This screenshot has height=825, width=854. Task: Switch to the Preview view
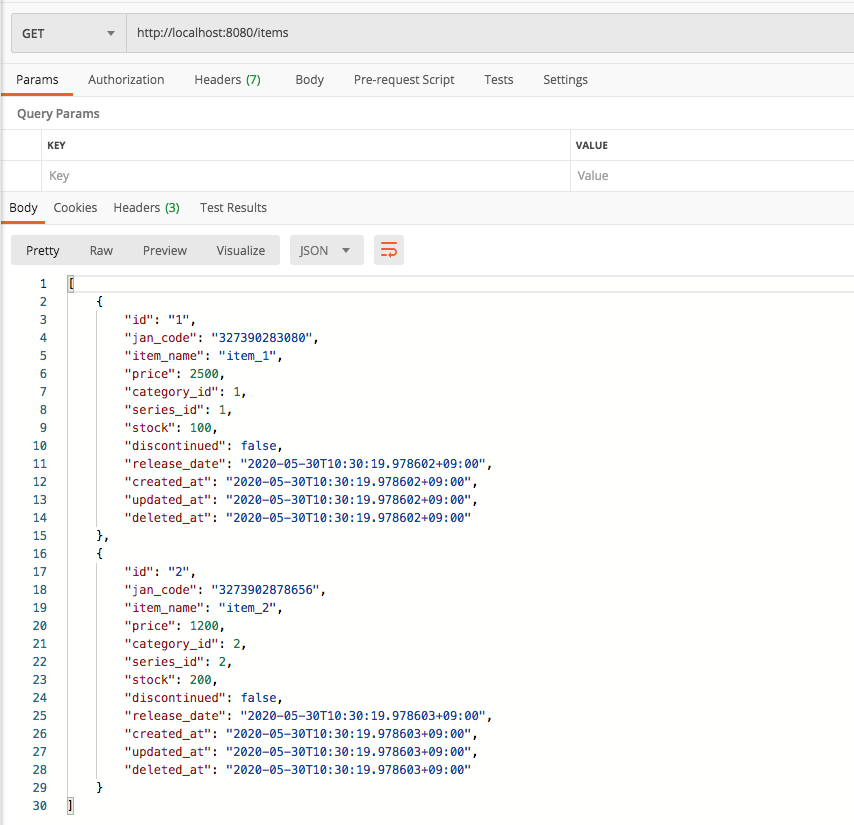[x=164, y=250]
